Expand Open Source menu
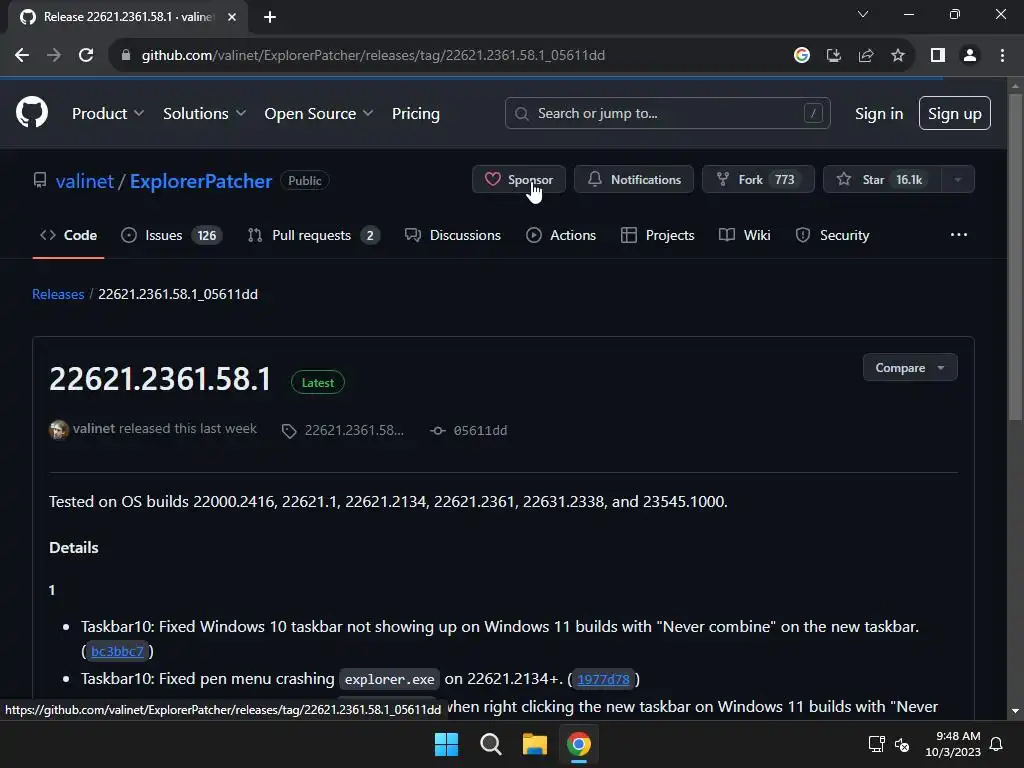 (319, 113)
